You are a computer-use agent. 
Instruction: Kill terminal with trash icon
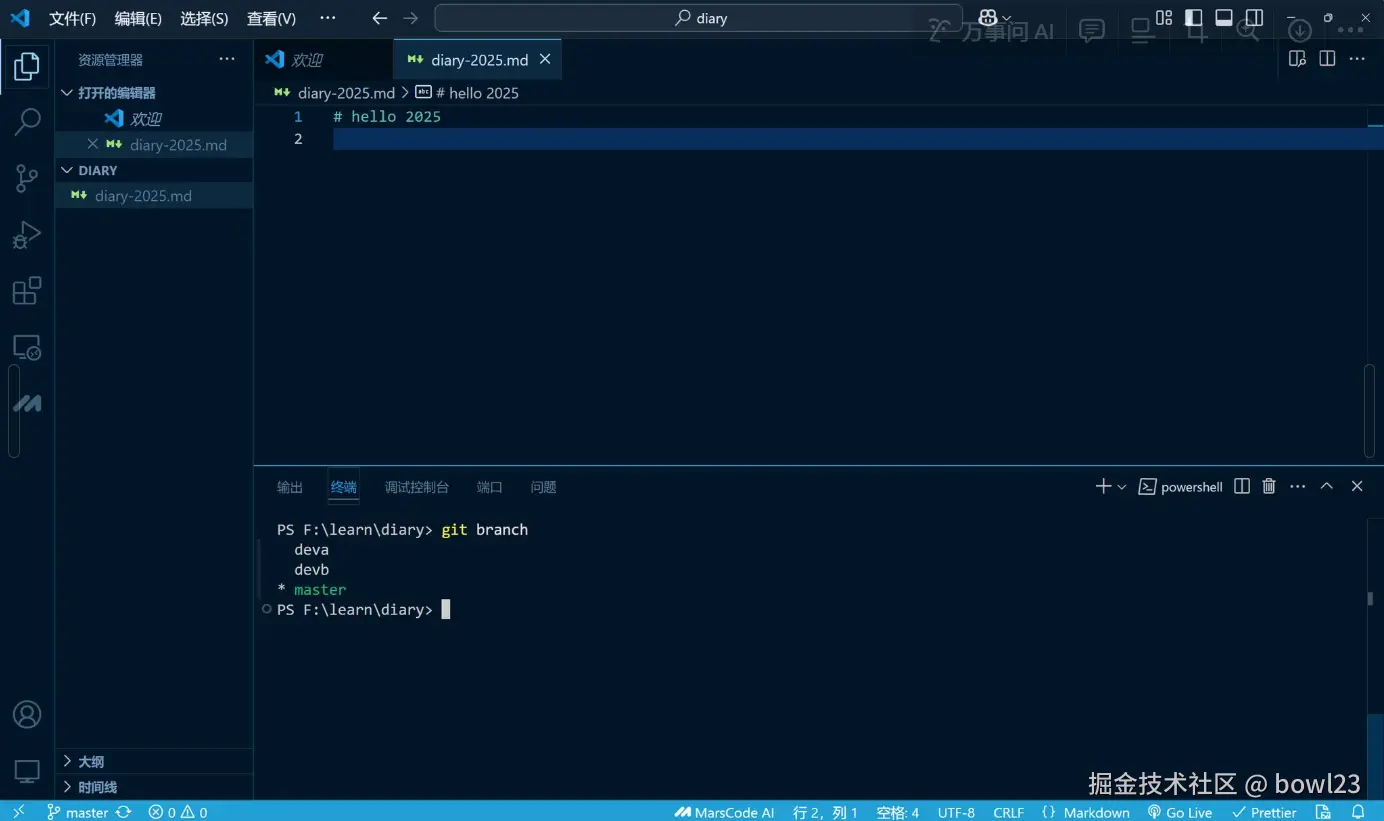coord(1269,486)
